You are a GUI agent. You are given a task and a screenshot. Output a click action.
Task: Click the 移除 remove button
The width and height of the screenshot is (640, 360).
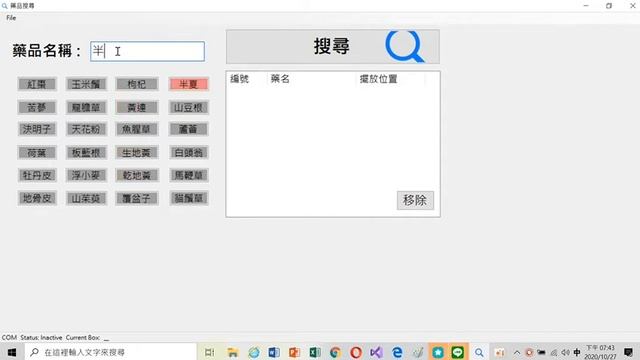[x=415, y=200]
